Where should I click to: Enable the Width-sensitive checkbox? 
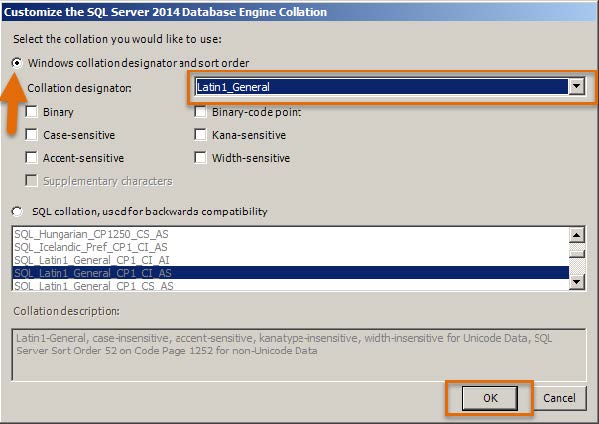(201, 158)
